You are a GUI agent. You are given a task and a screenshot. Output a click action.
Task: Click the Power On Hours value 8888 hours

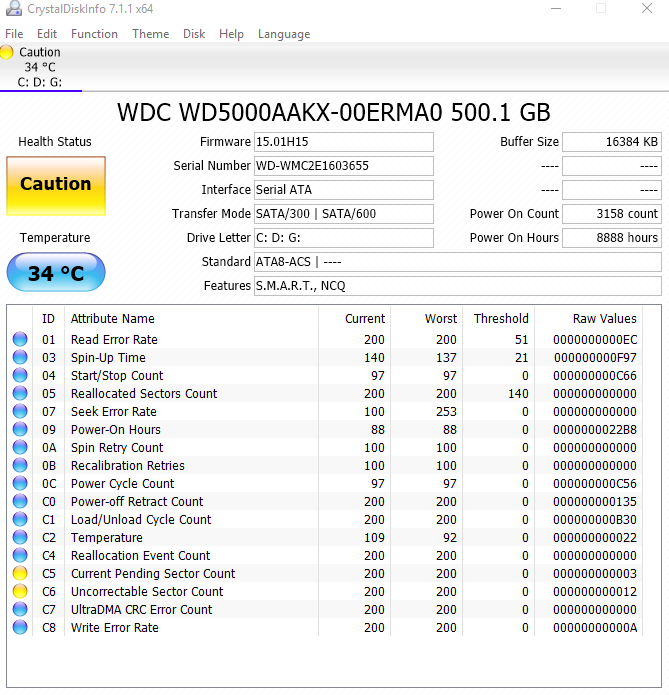pos(612,238)
